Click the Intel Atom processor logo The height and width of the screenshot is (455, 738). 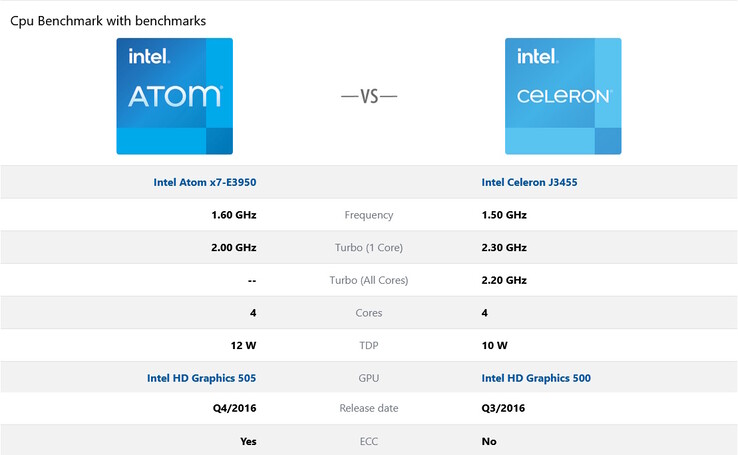coord(174,96)
